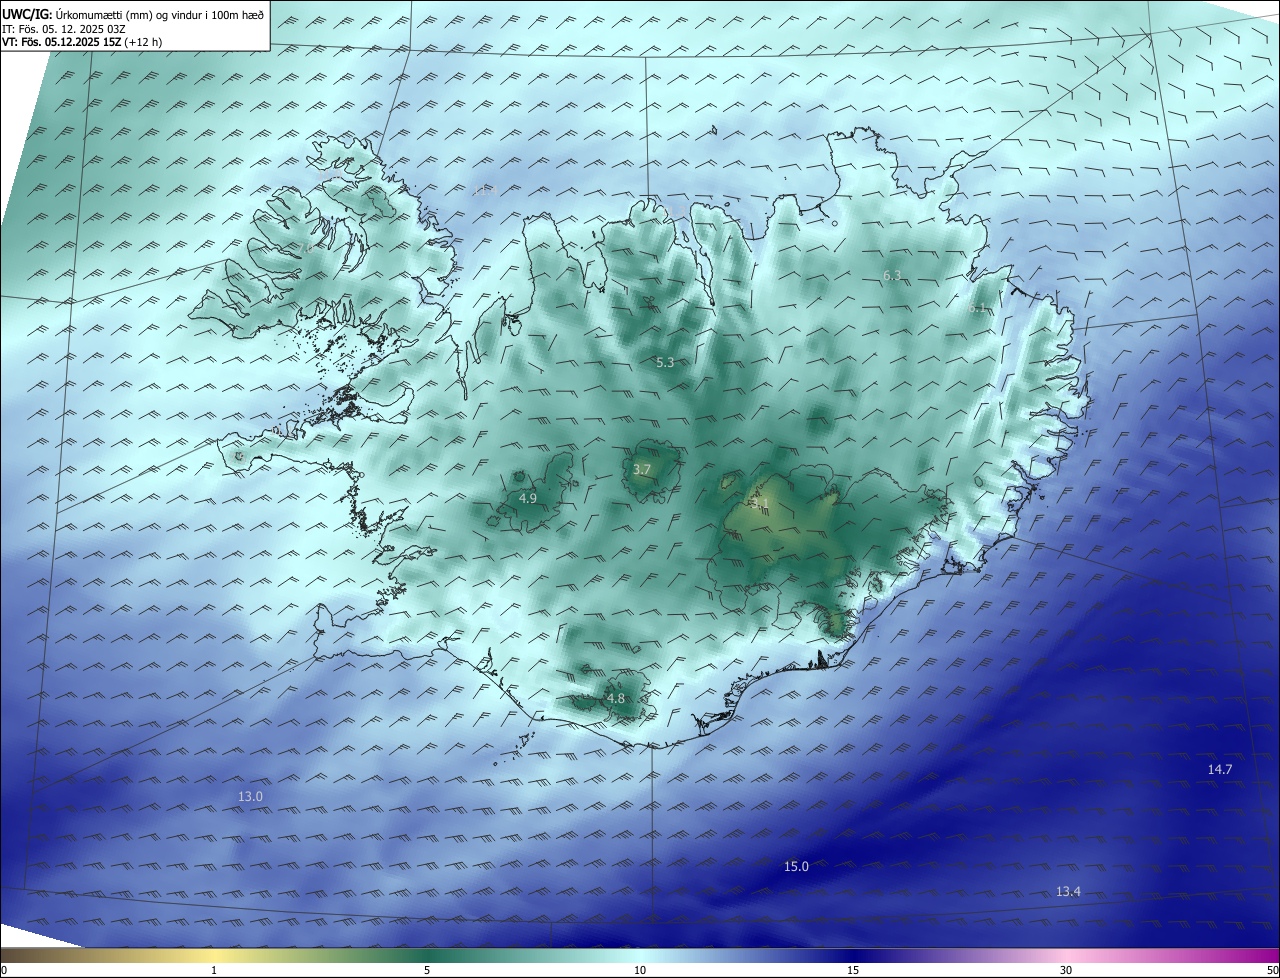
Task: Click the 14.7 value over the ocean
Action: coord(1220,769)
